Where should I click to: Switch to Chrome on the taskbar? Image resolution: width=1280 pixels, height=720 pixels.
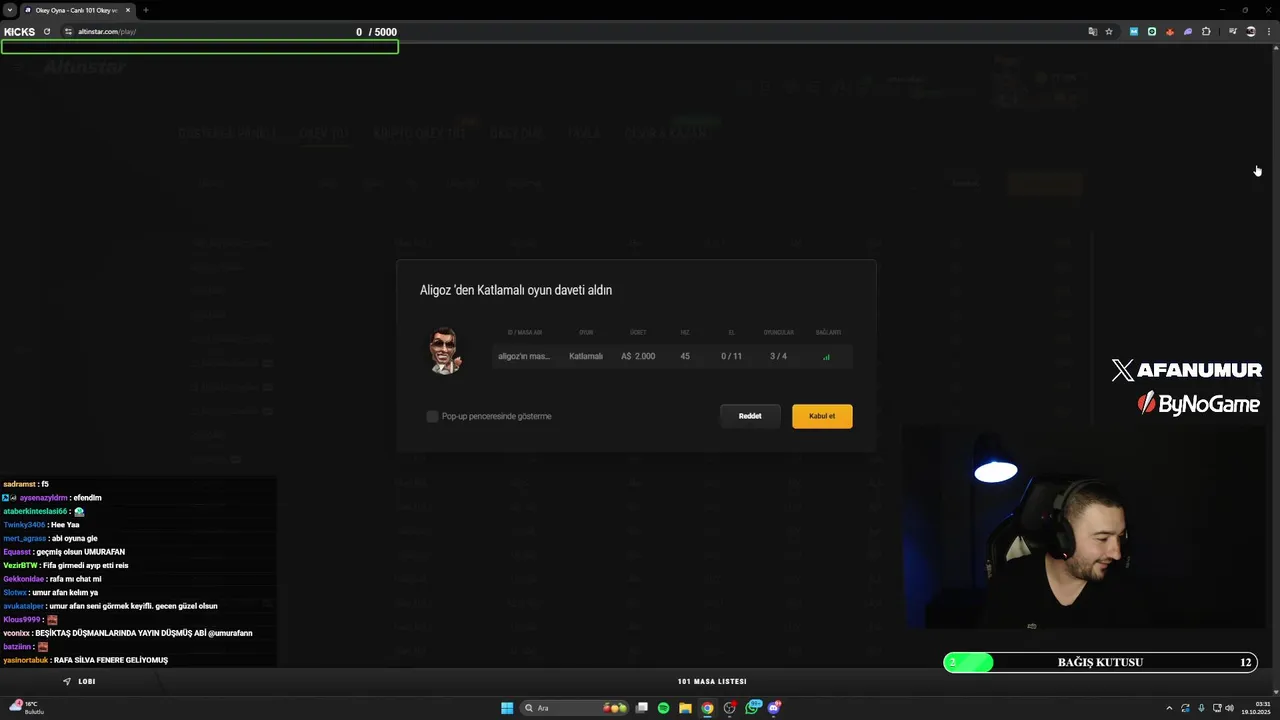point(708,708)
